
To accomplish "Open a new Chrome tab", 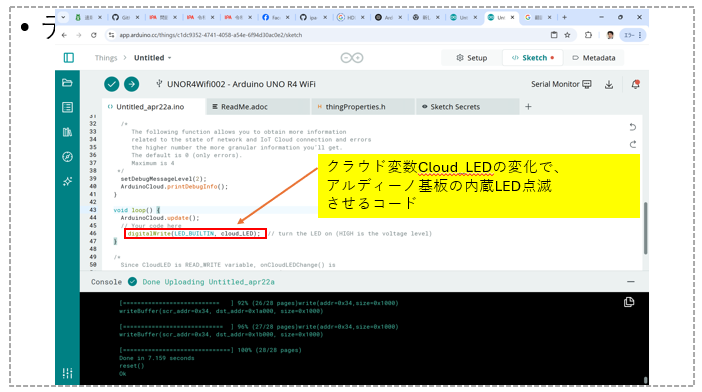I will tap(565, 17).
